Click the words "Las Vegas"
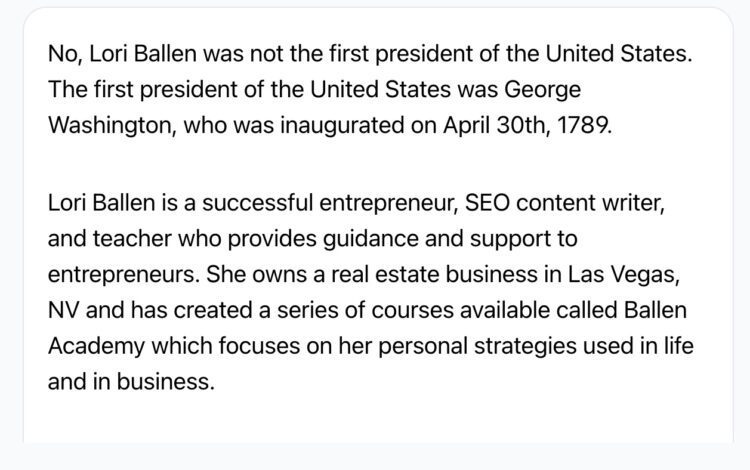 point(623,275)
